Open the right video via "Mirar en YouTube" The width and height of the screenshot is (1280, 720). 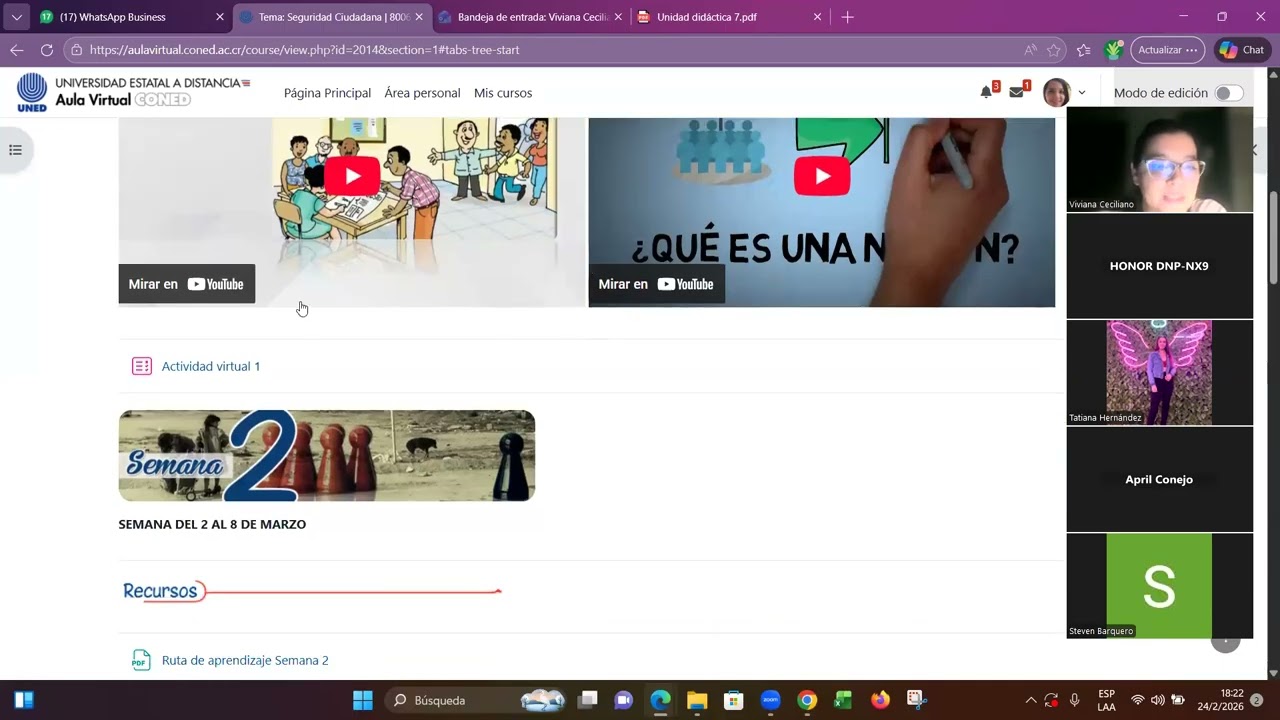pos(657,284)
